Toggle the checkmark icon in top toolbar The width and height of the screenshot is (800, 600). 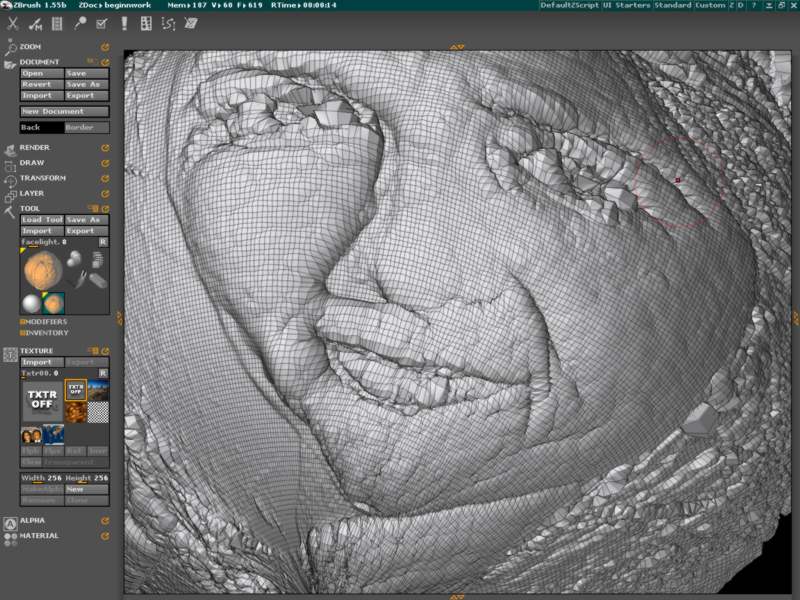(101, 23)
